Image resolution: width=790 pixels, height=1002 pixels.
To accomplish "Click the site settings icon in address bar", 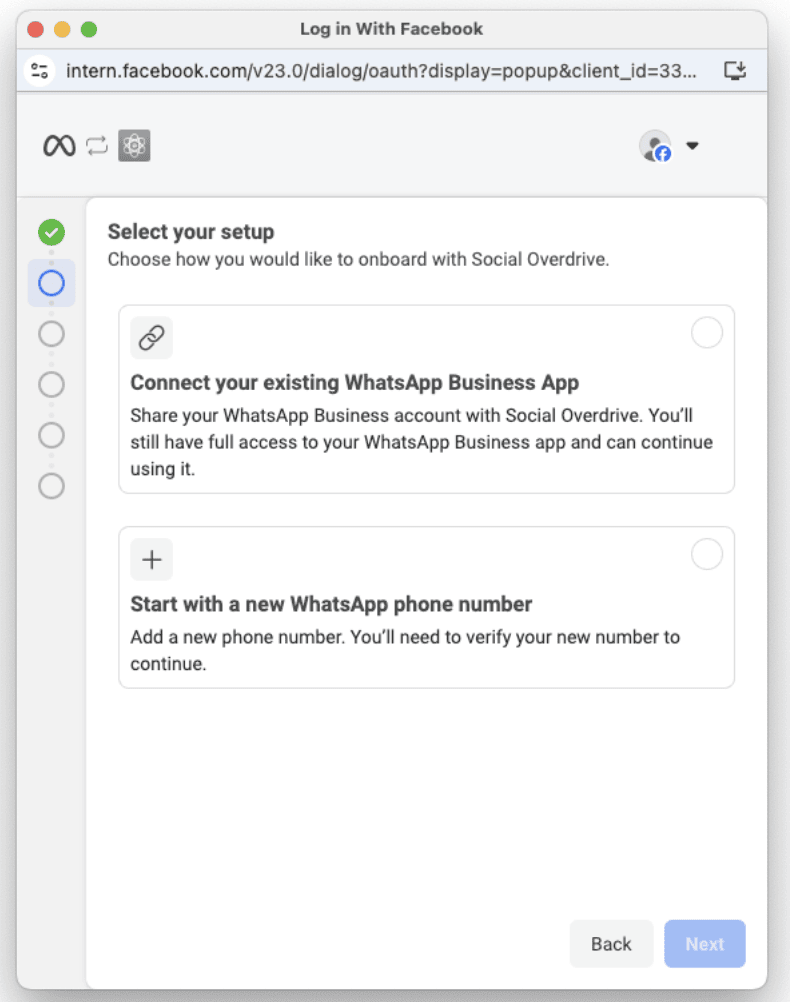I will click(40, 70).
